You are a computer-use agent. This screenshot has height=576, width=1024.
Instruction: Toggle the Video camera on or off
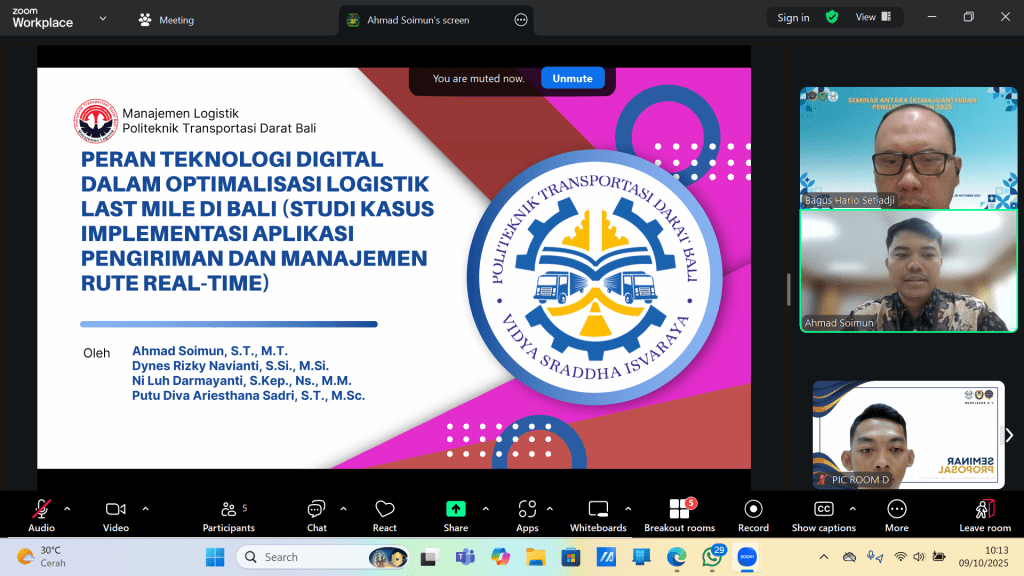pos(116,510)
